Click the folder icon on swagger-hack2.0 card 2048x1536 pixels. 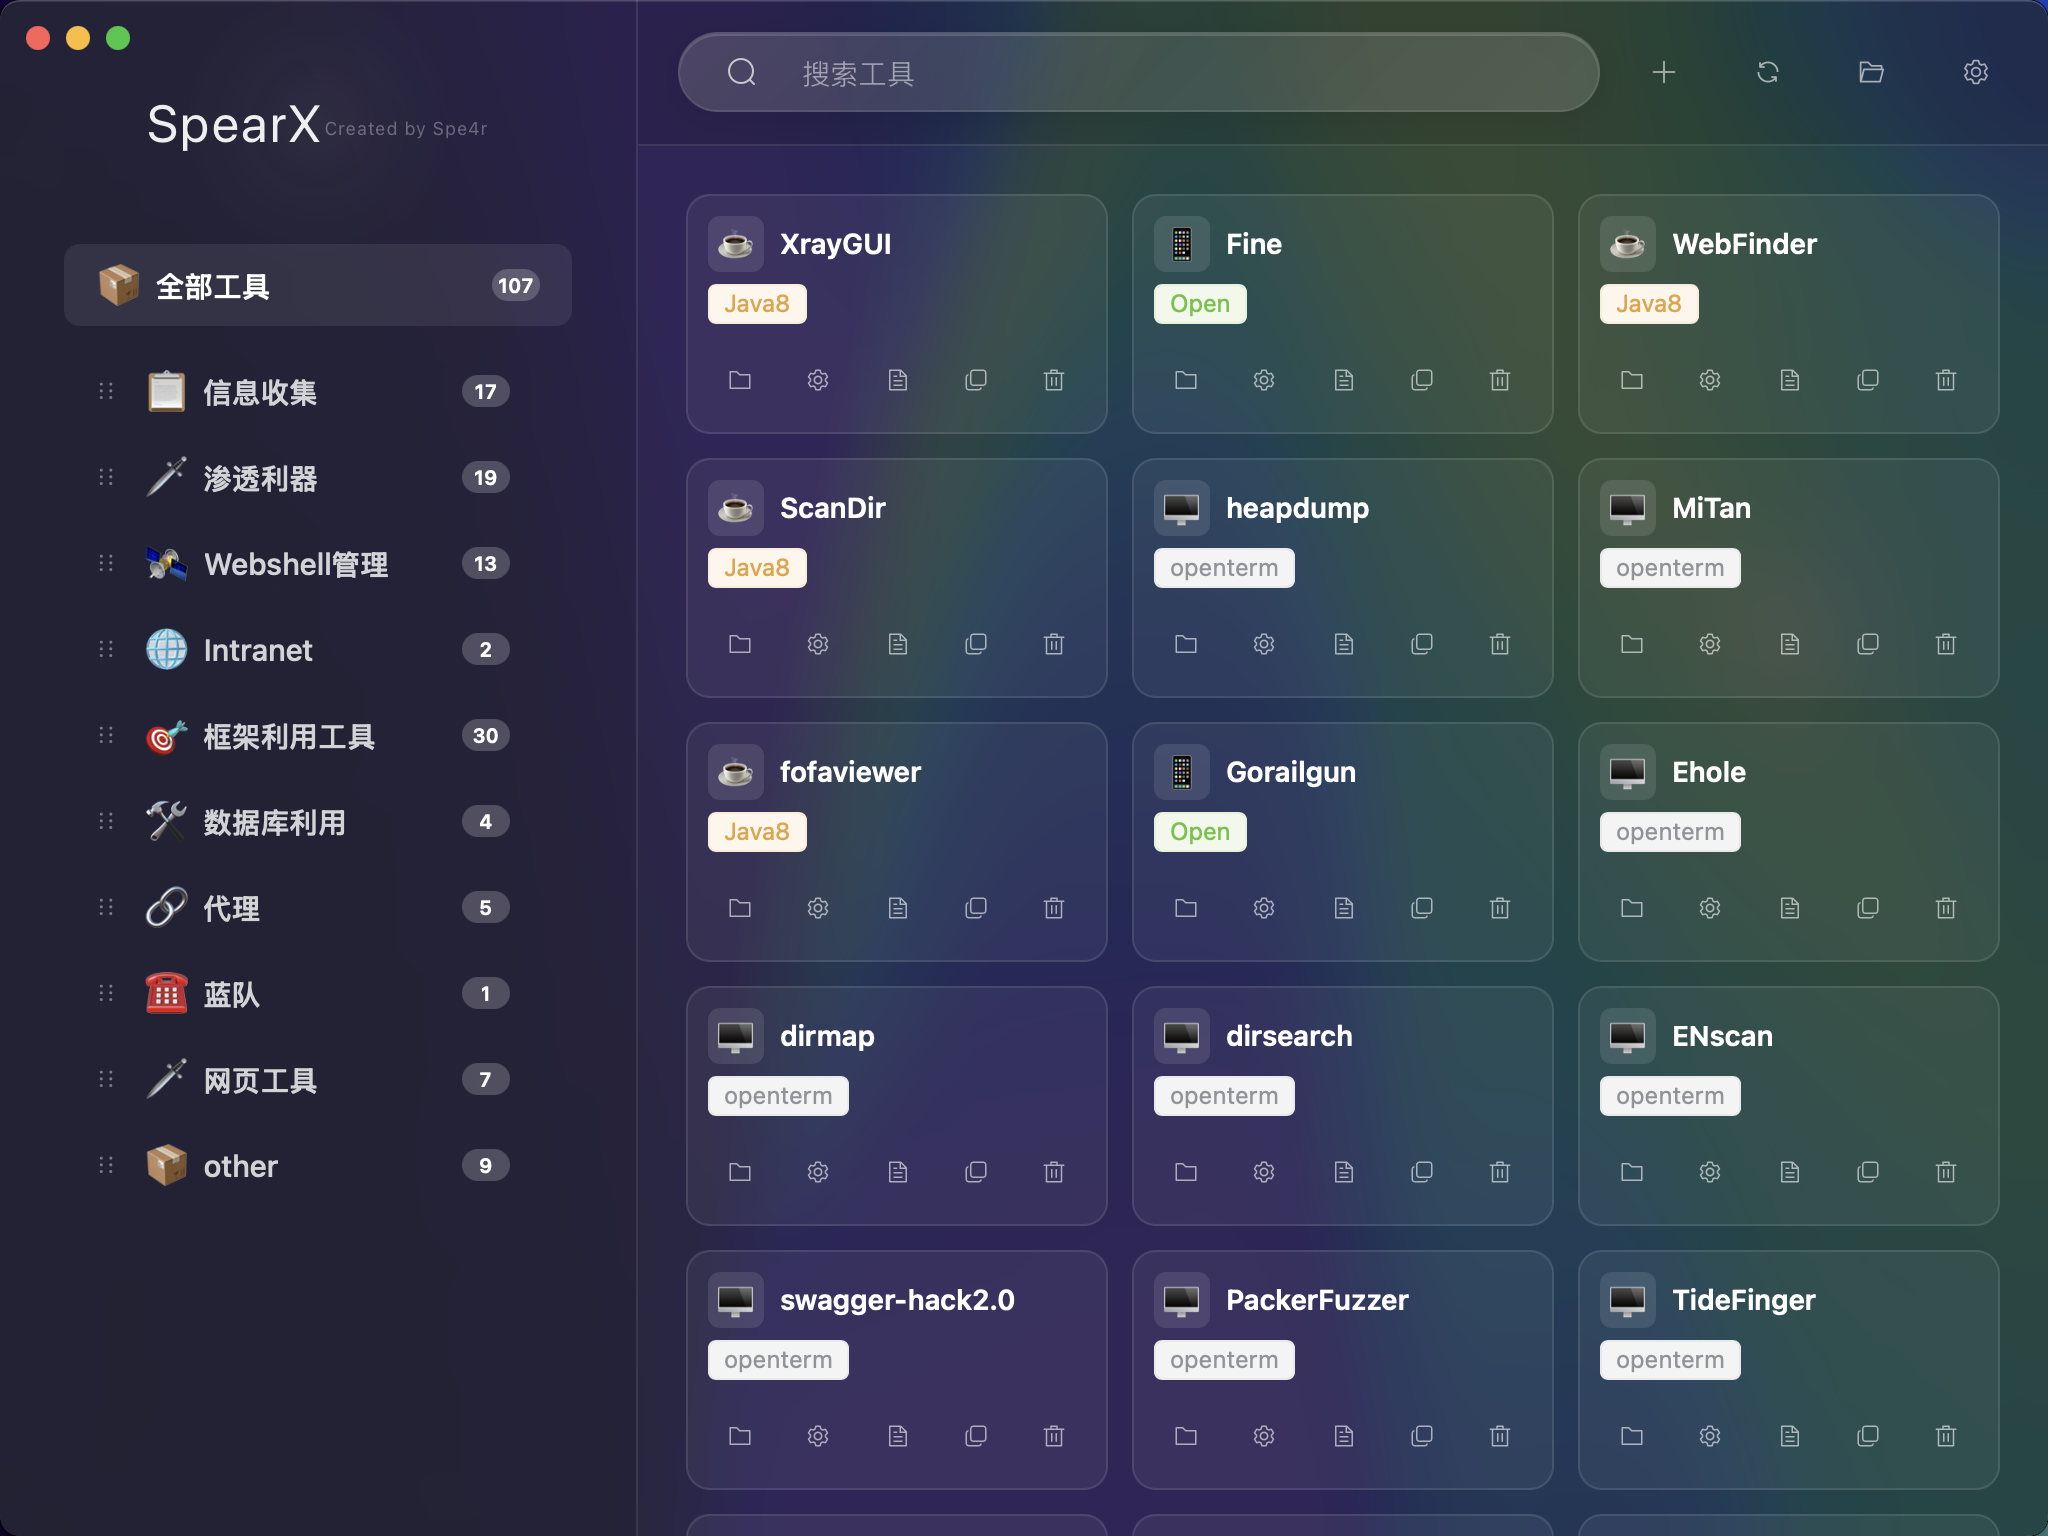(x=739, y=1436)
